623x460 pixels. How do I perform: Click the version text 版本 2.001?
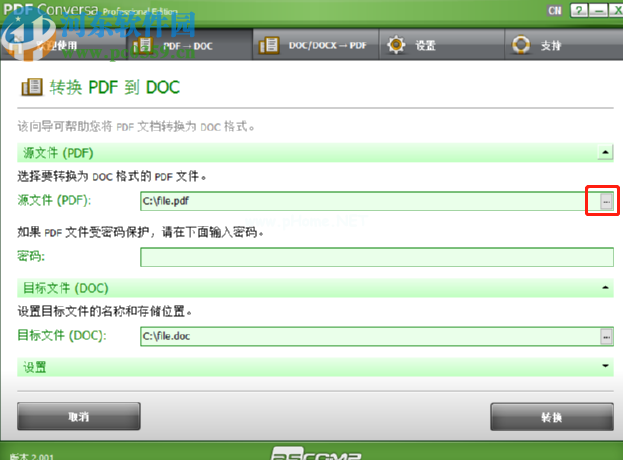(x=31, y=456)
